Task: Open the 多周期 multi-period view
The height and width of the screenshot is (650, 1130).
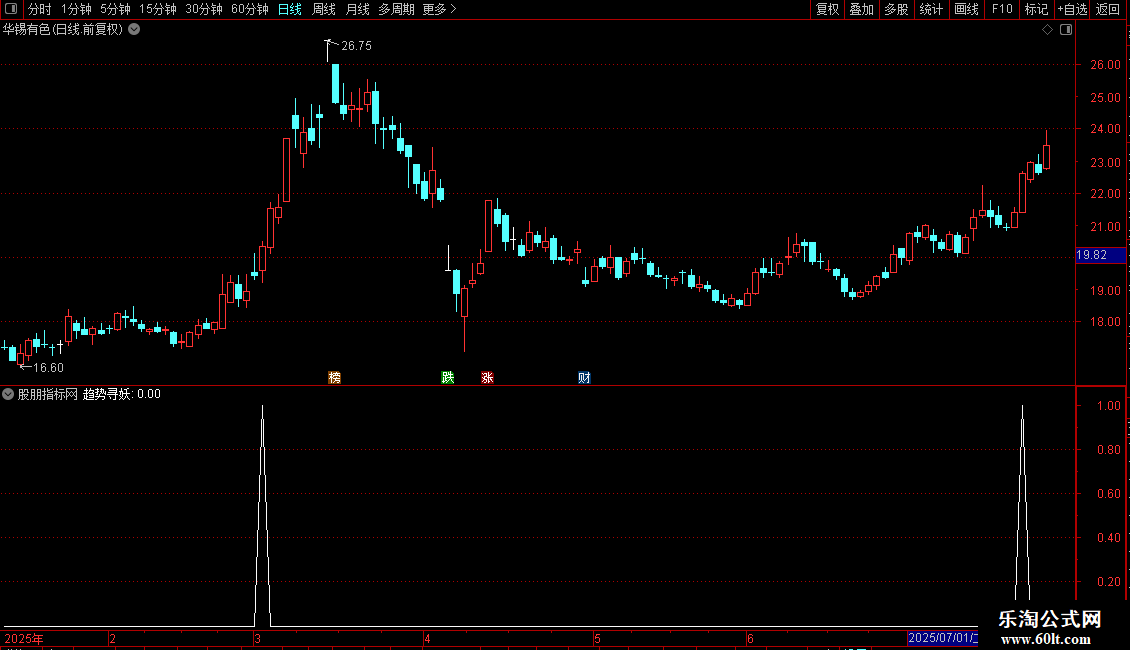Action: pos(396,9)
